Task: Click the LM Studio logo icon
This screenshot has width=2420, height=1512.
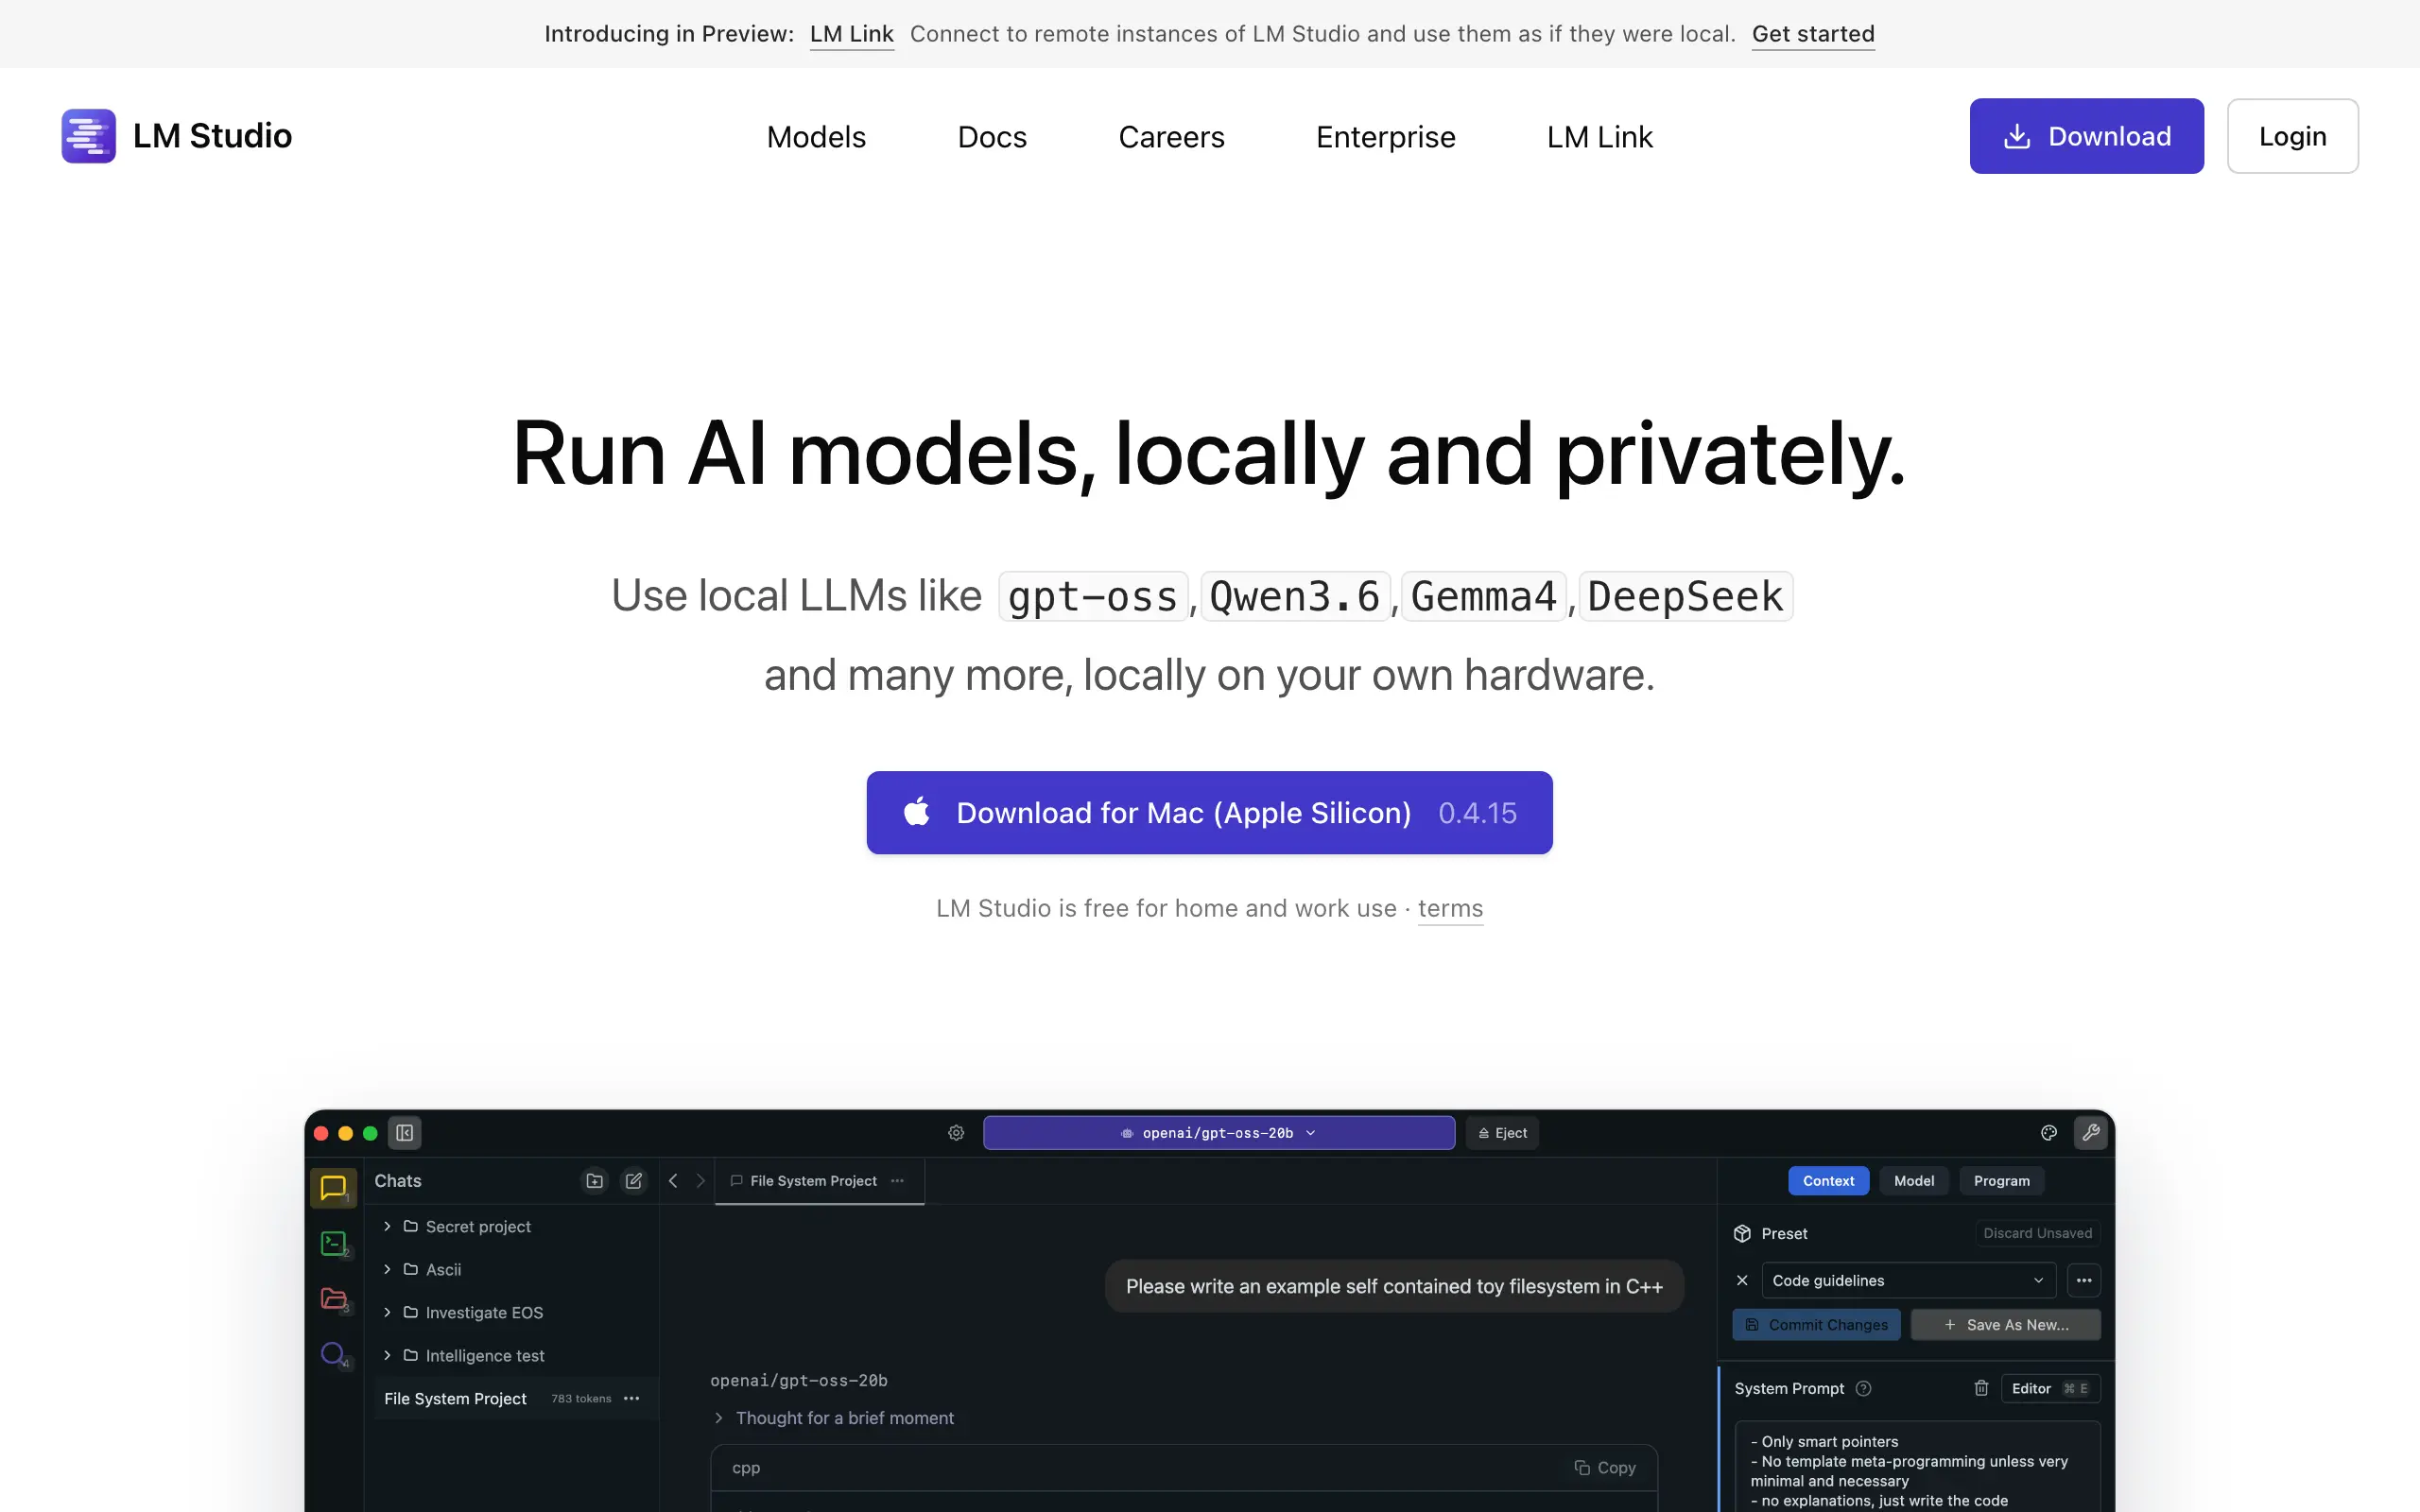Action: (x=88, y=136)
